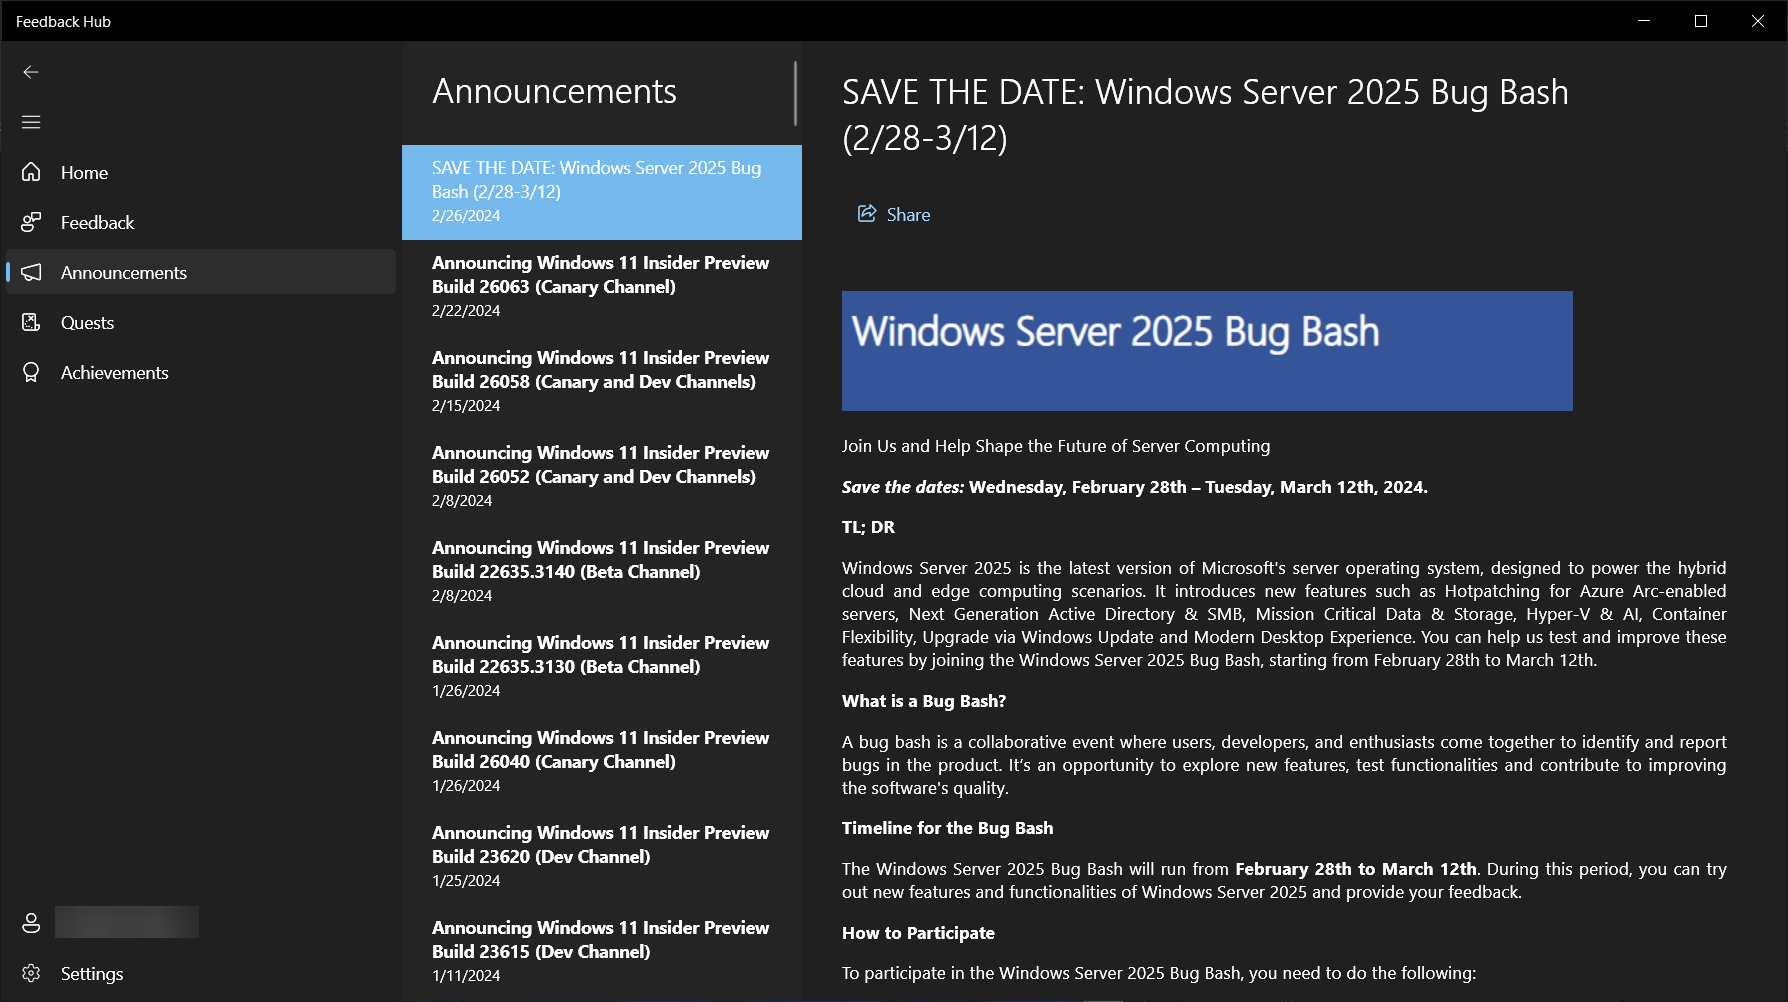Screen dimensions: 1788x1002
Task: Click the Home house icon
Action: coord(31,172)
